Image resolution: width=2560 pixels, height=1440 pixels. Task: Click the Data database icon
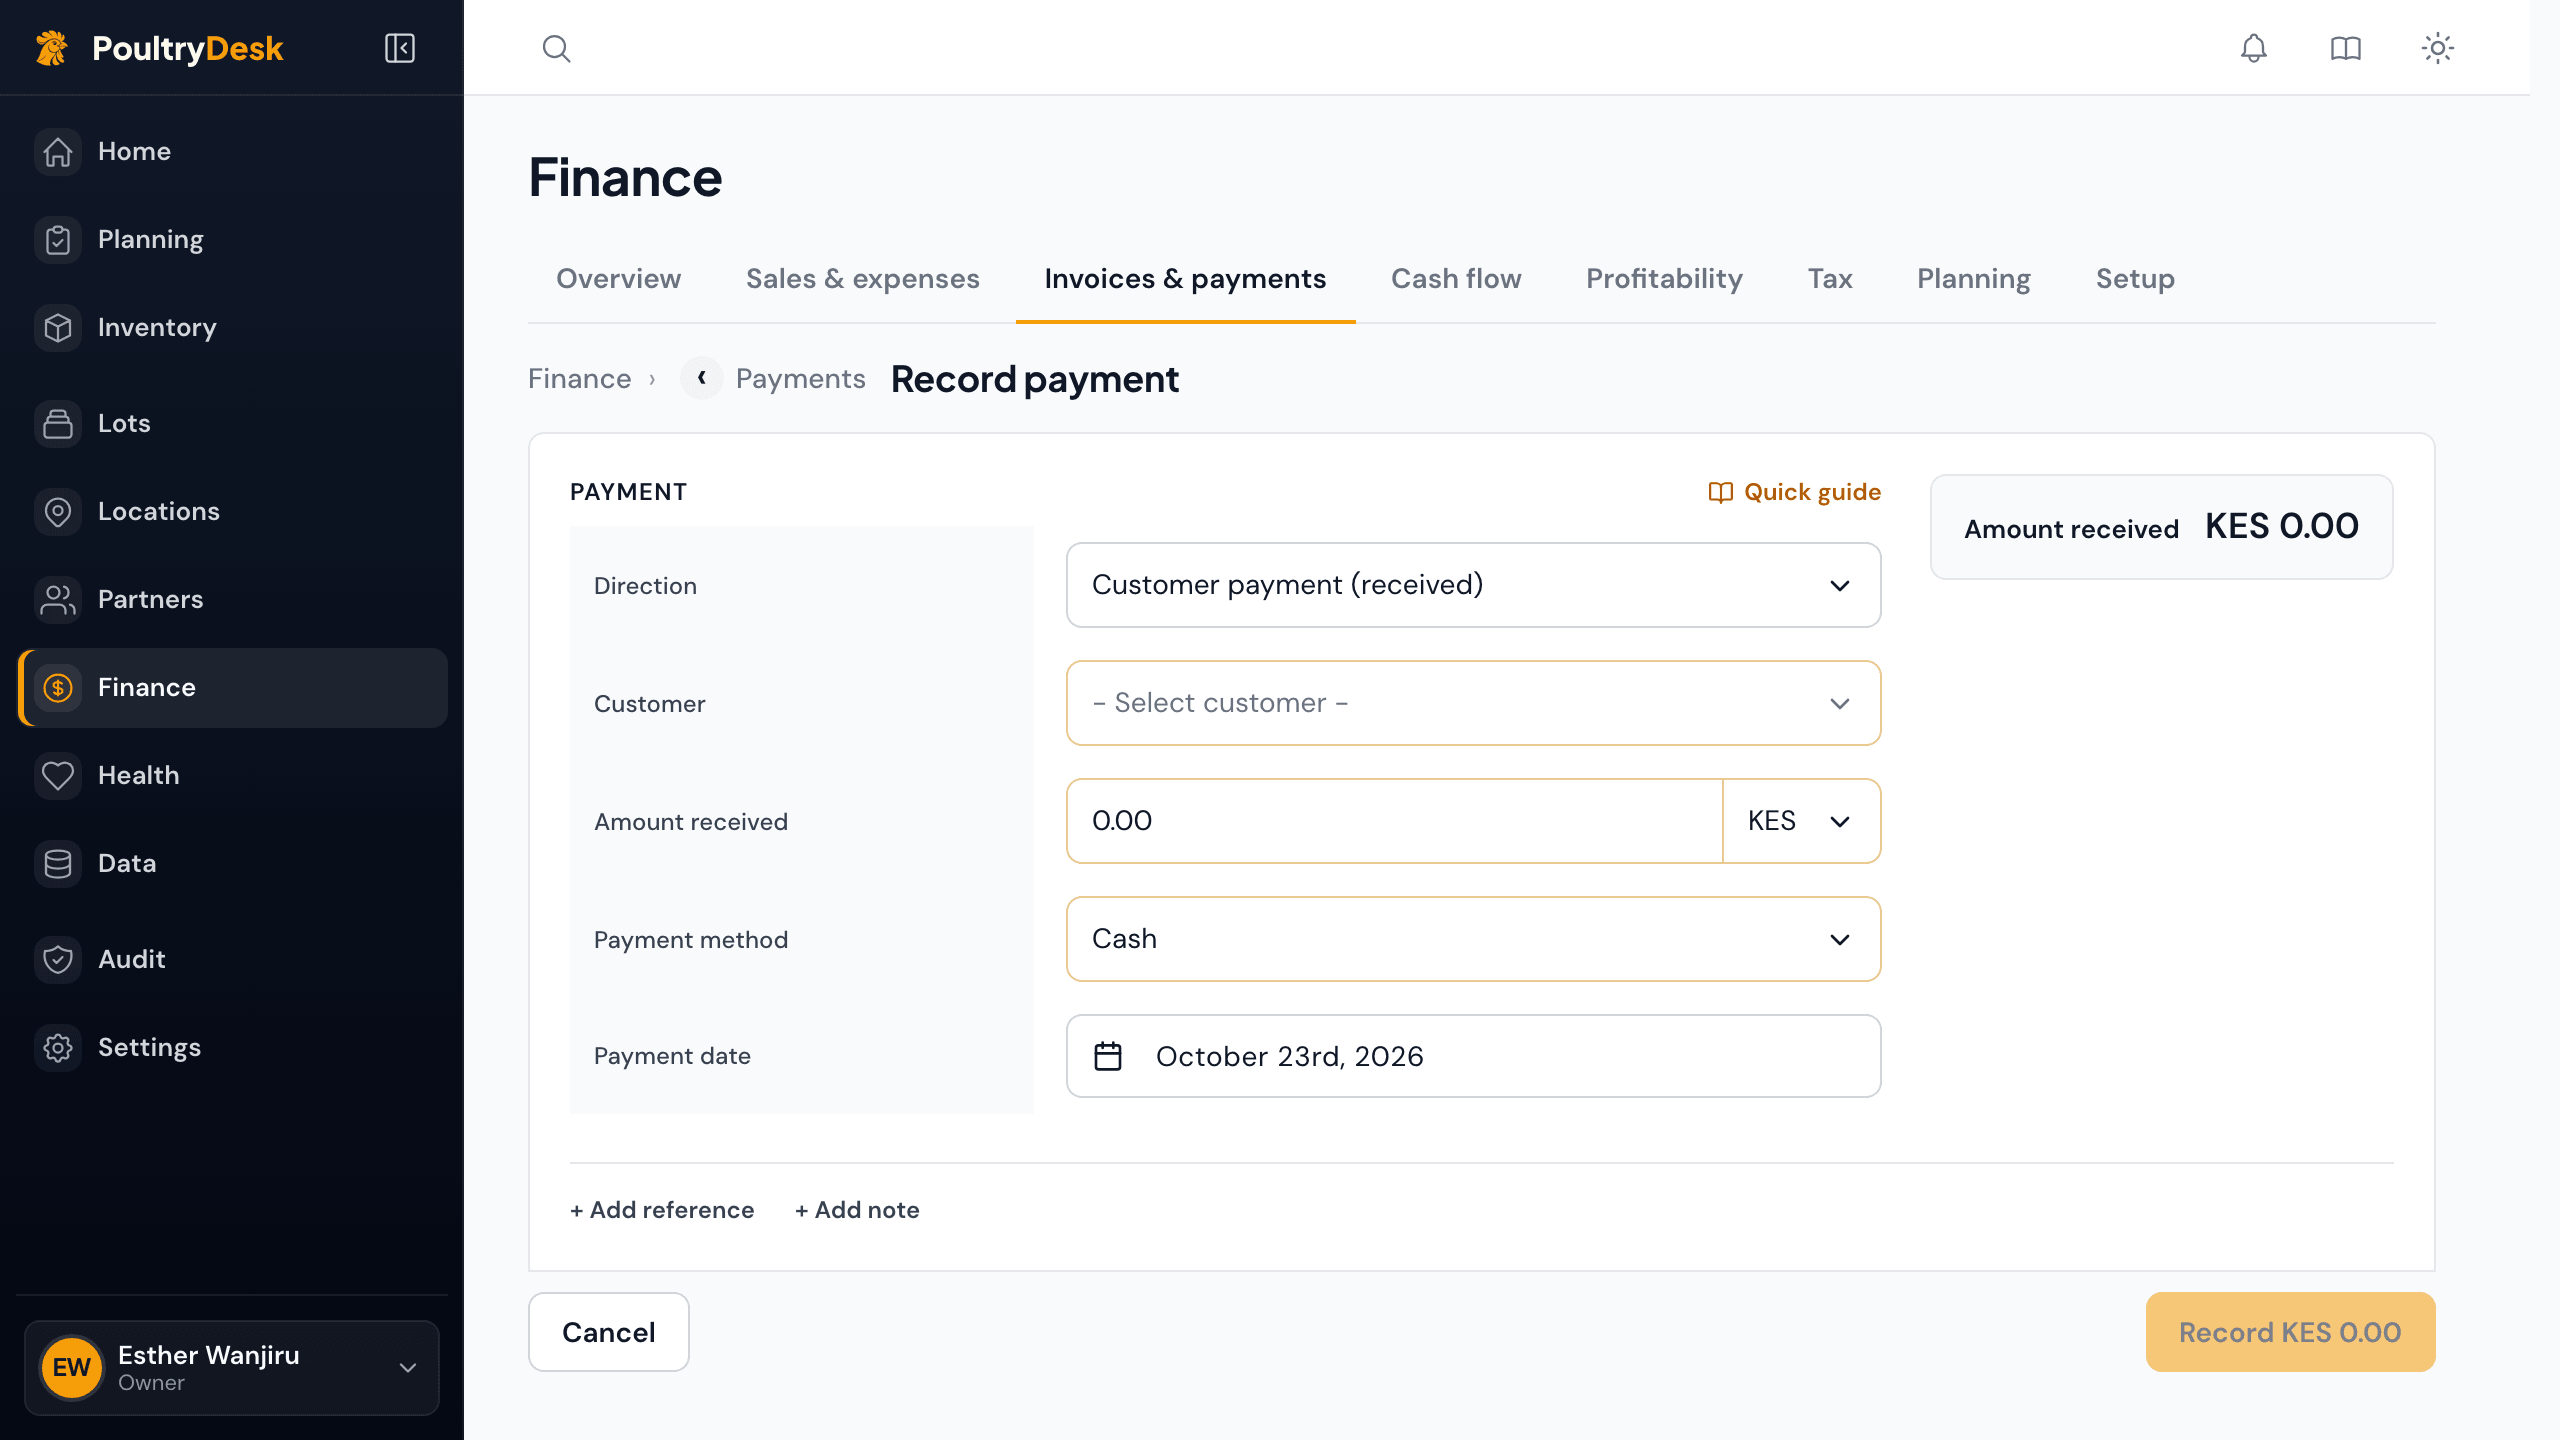tap(58, 864)
